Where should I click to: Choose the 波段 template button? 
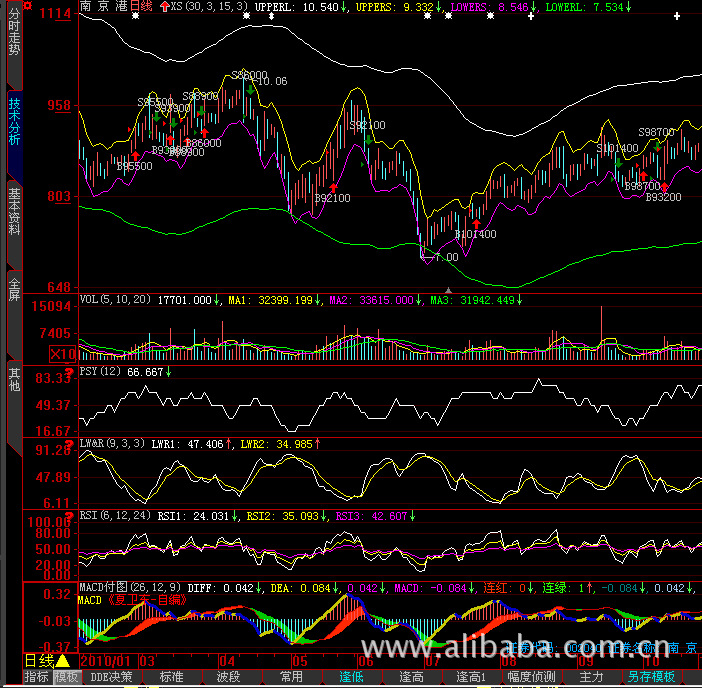[x=228, y=677]
